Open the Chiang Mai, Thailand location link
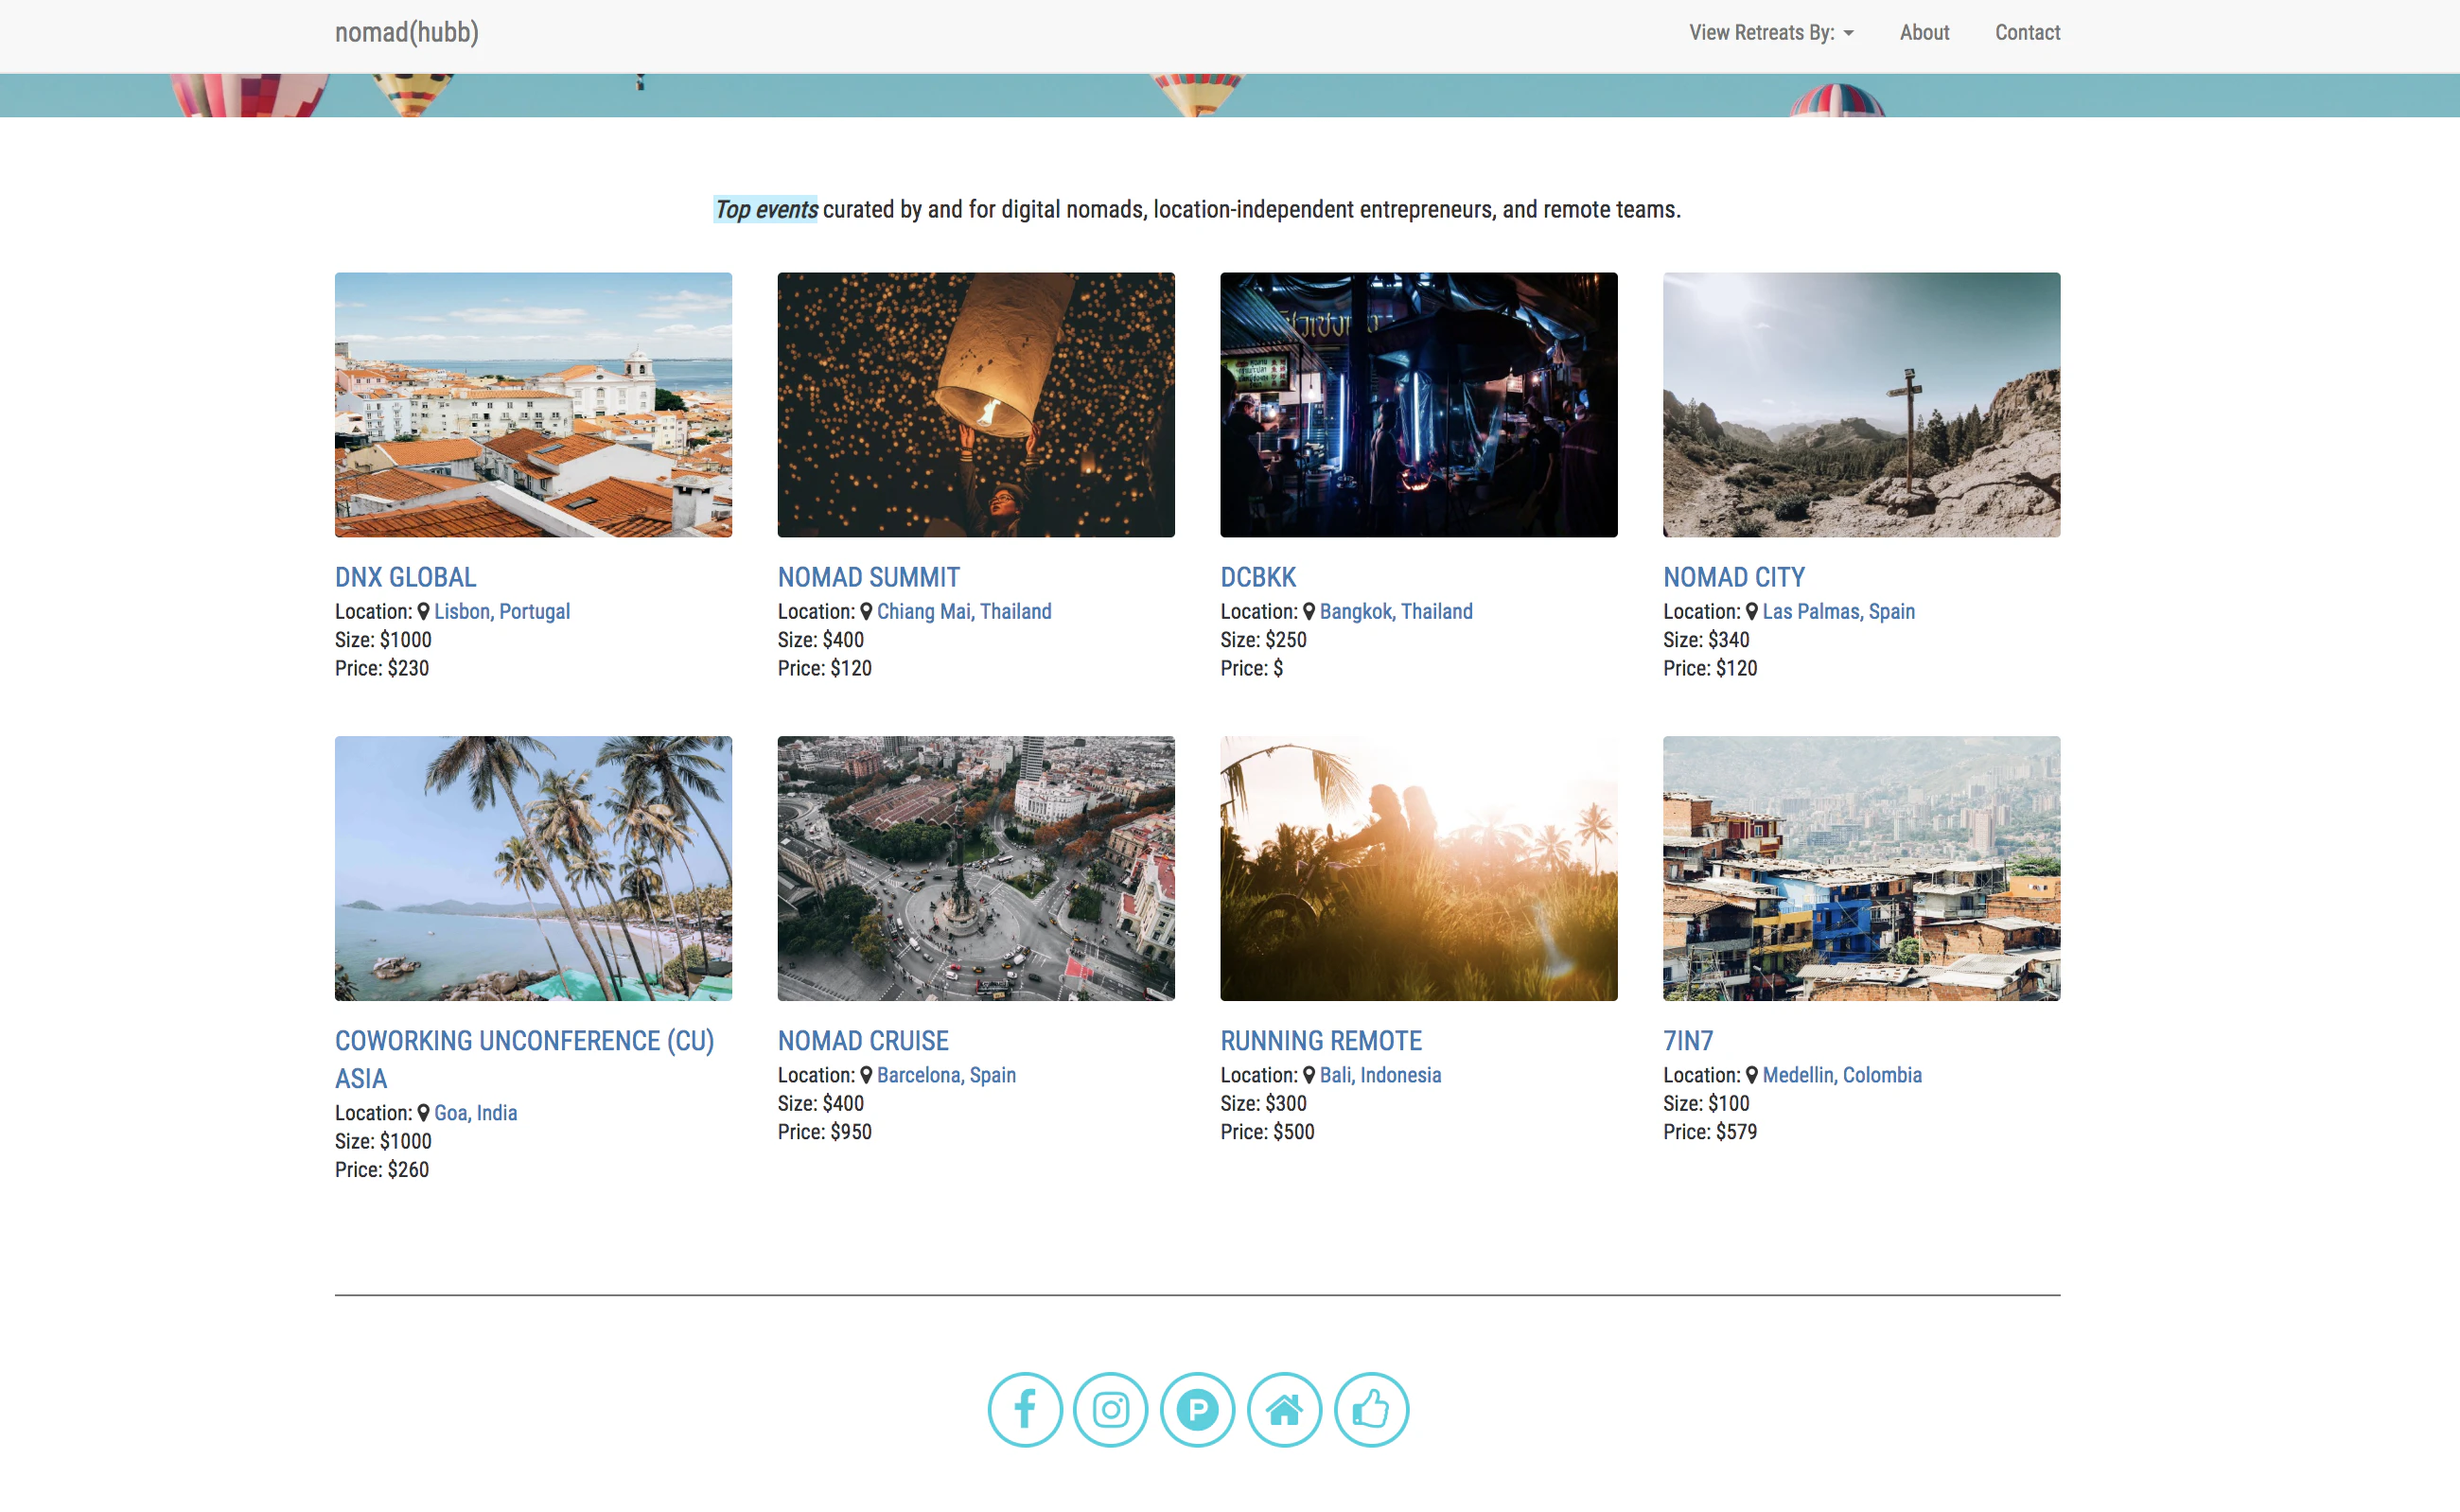The width and height of the screenshot is (2460, 1512). click(963, 611)
